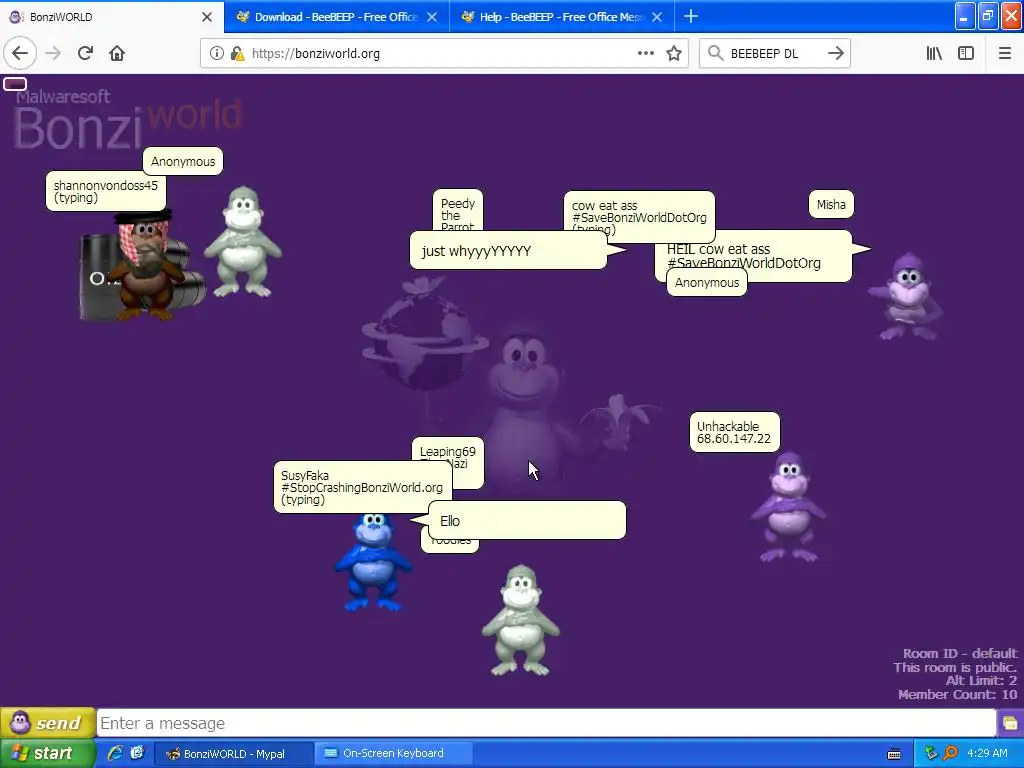Submit the BEEBEEP DL search arrow
1024x768 pixels.
pos(835,54)
